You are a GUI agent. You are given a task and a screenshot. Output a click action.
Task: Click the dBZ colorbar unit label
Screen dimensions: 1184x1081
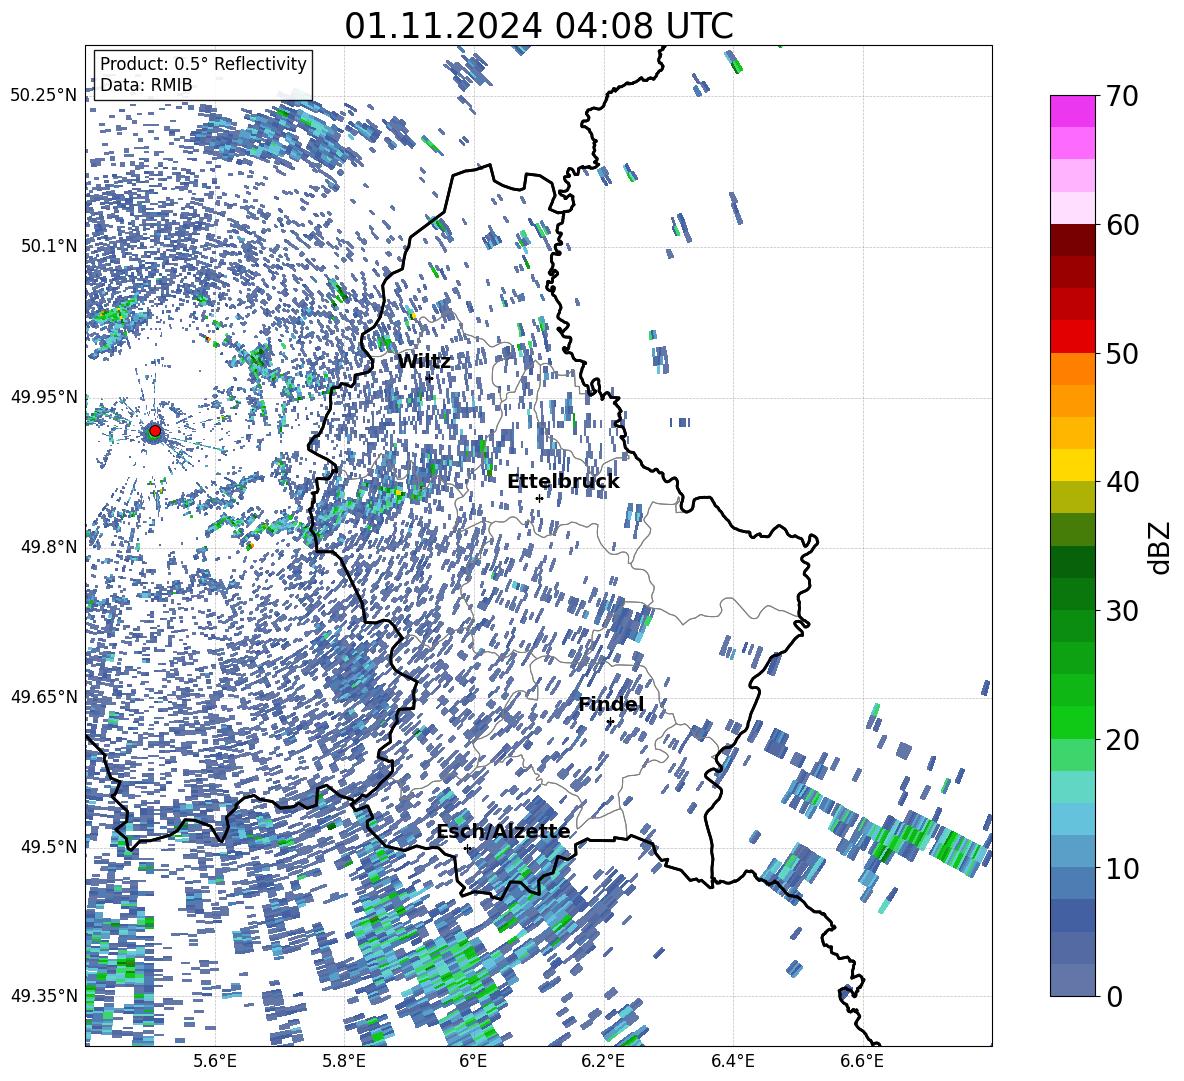pyautogui.click(x=1161, y=547)
